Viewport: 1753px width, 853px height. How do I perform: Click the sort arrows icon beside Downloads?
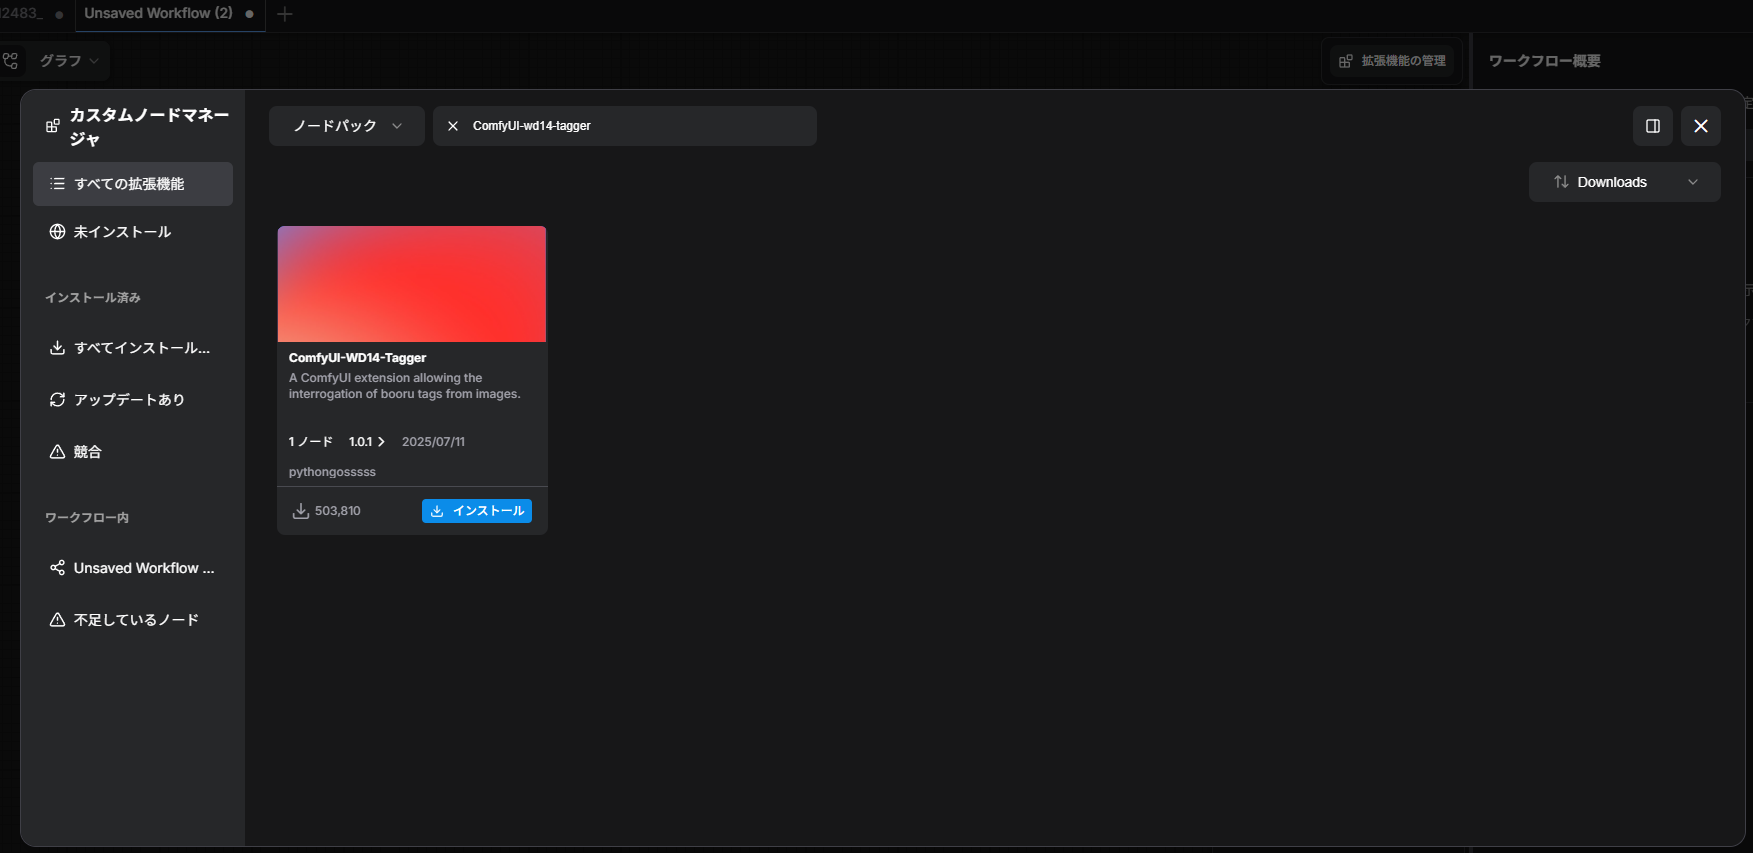(x=1561, y=182)
